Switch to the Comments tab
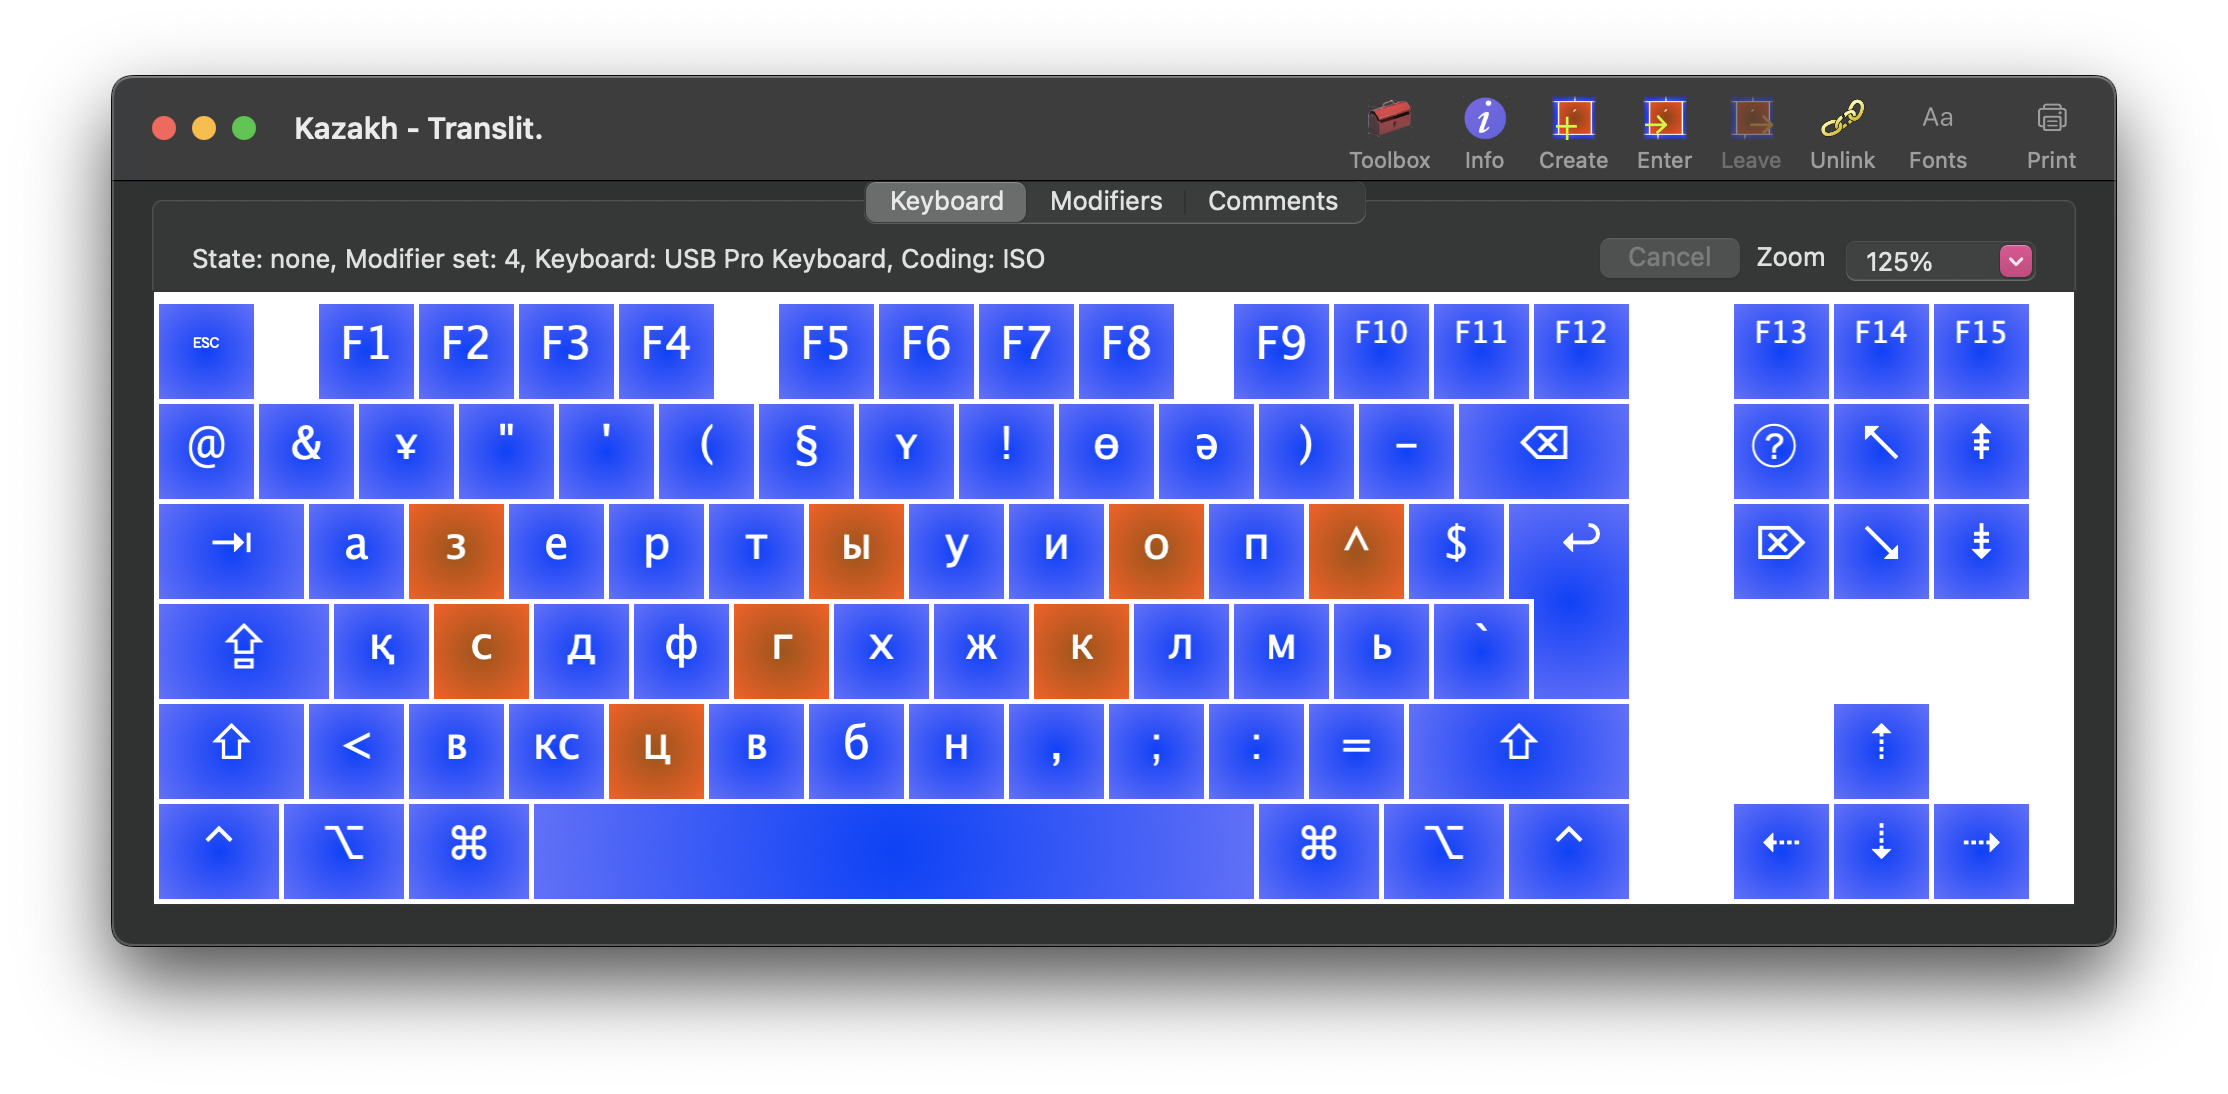This screenshot has height=1094, width=2228. pyautogui.click(x=1272, y=201)
